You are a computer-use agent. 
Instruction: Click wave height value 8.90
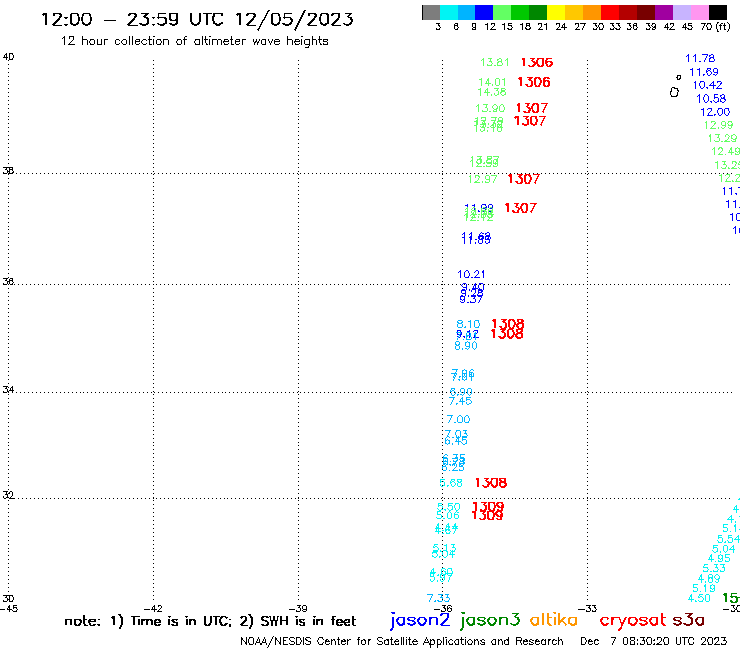(466, 346)
